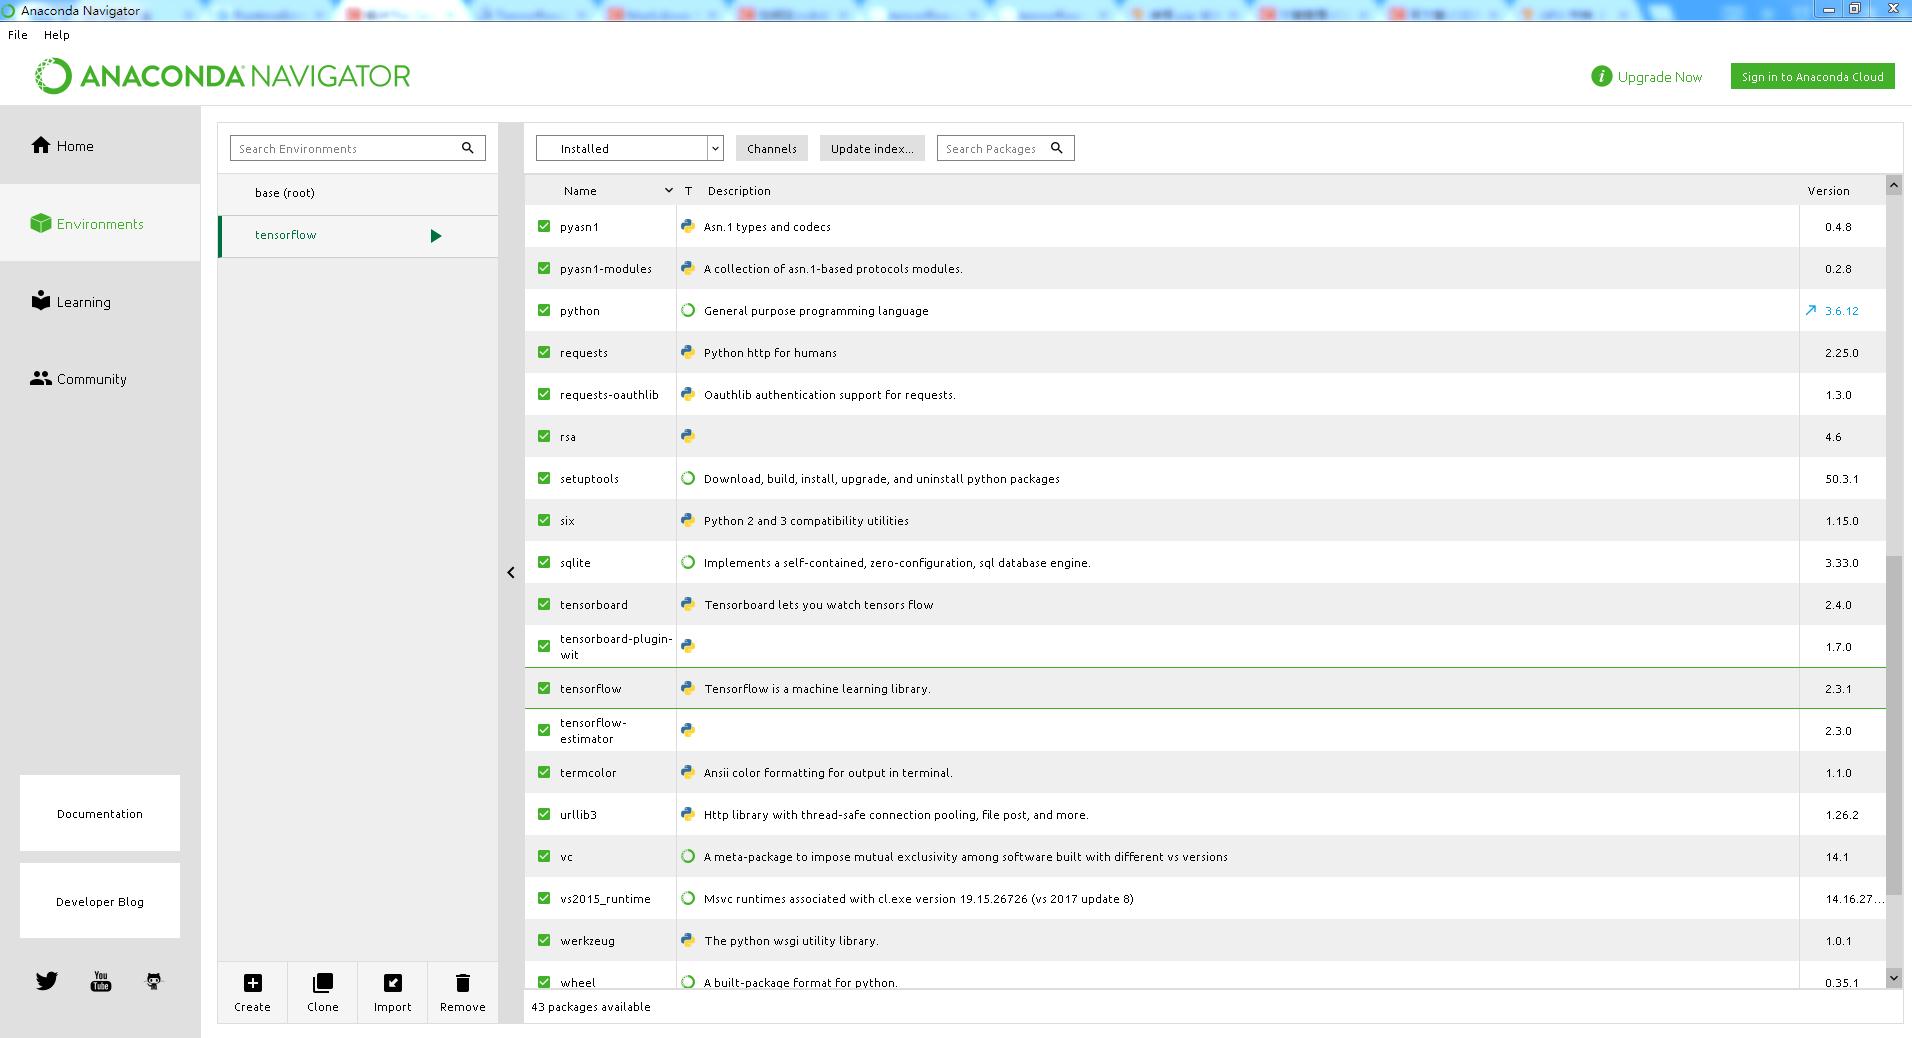This screenshot has height=1038, width=1912.
Task: Click the Create environment plus icon
Action: [252, 983]
